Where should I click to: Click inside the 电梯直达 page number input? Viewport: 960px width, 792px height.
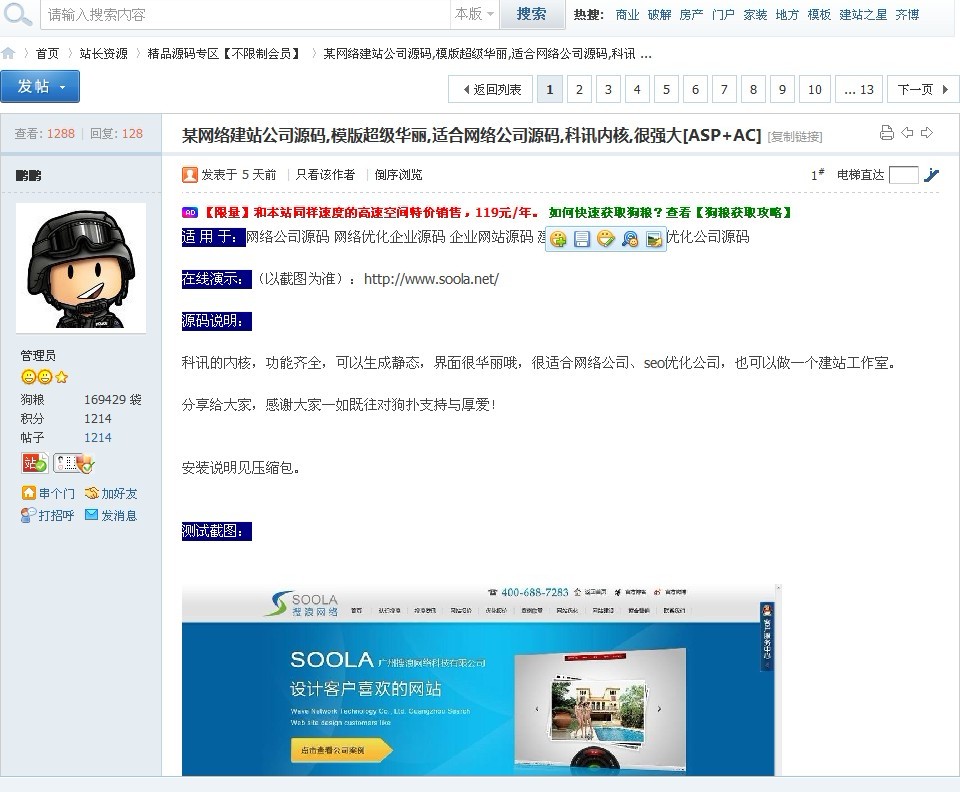coord(903,174)
